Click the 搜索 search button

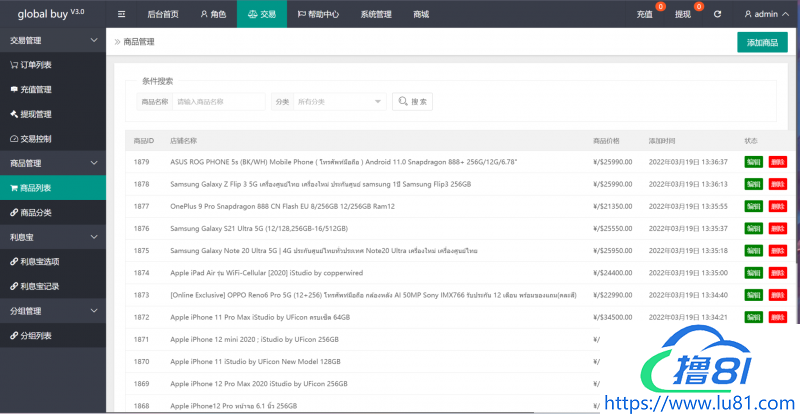tap(412, 101)
